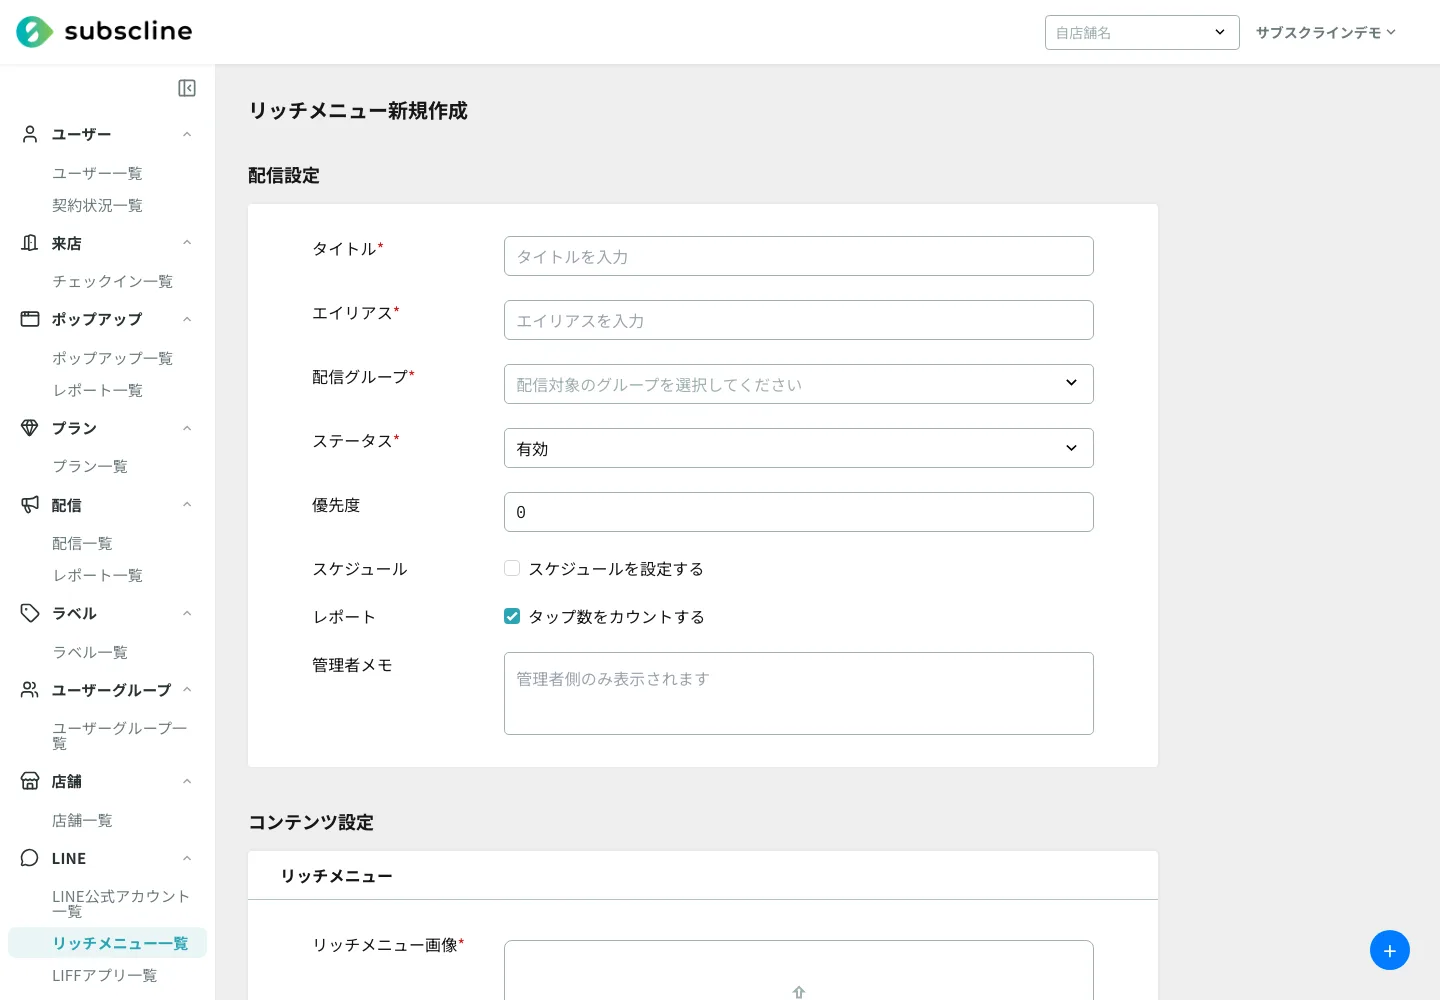This screenshot has width=1440, height=1000.
Task: Click the プラン diamond icon
Action: 30,428
